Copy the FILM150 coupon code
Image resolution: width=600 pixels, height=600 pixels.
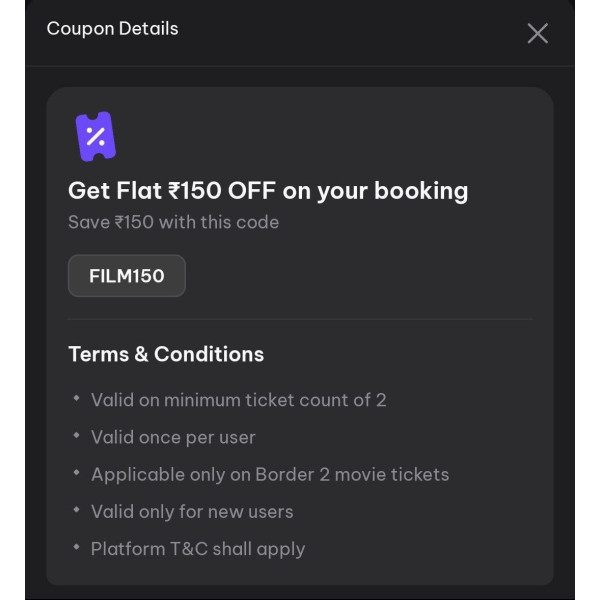tap(127, 276)
